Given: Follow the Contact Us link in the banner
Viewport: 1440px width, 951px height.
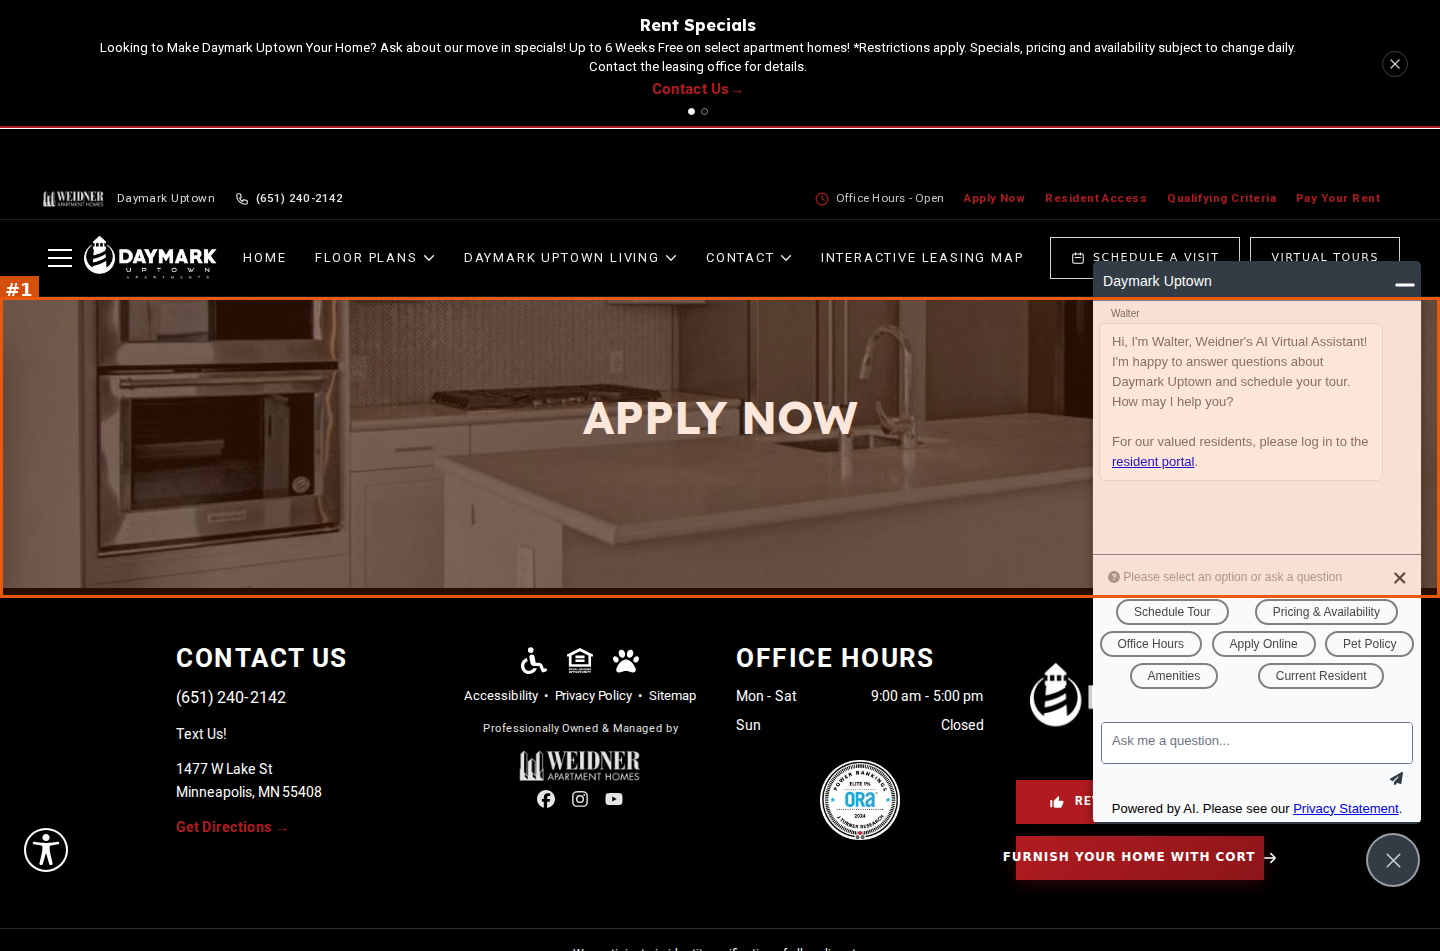Looking at the screenshot, I should (697, 89).
